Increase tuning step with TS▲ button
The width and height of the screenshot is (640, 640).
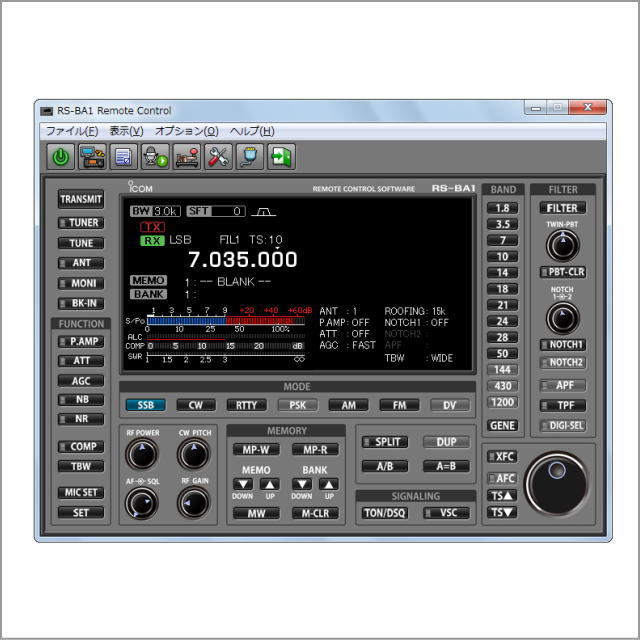point(502,496)
